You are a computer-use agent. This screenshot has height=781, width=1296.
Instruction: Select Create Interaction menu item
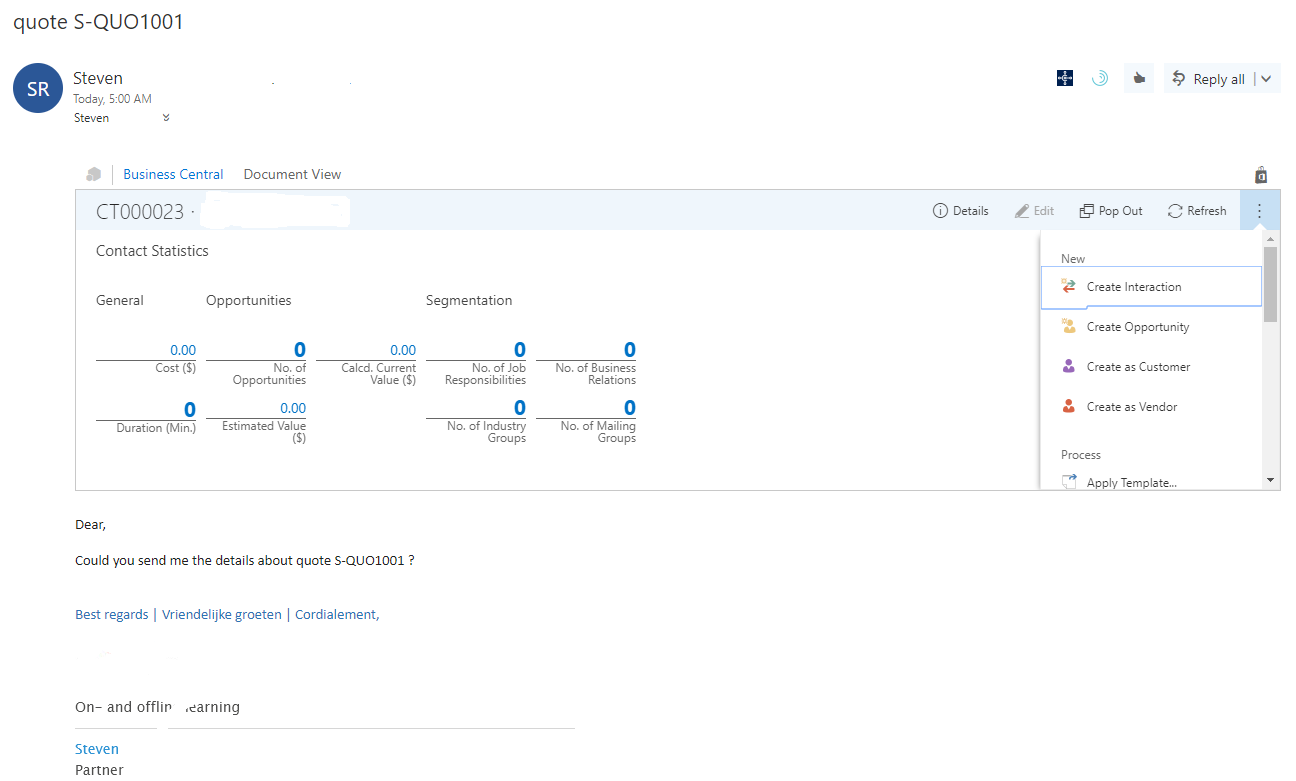point(1151,287)
